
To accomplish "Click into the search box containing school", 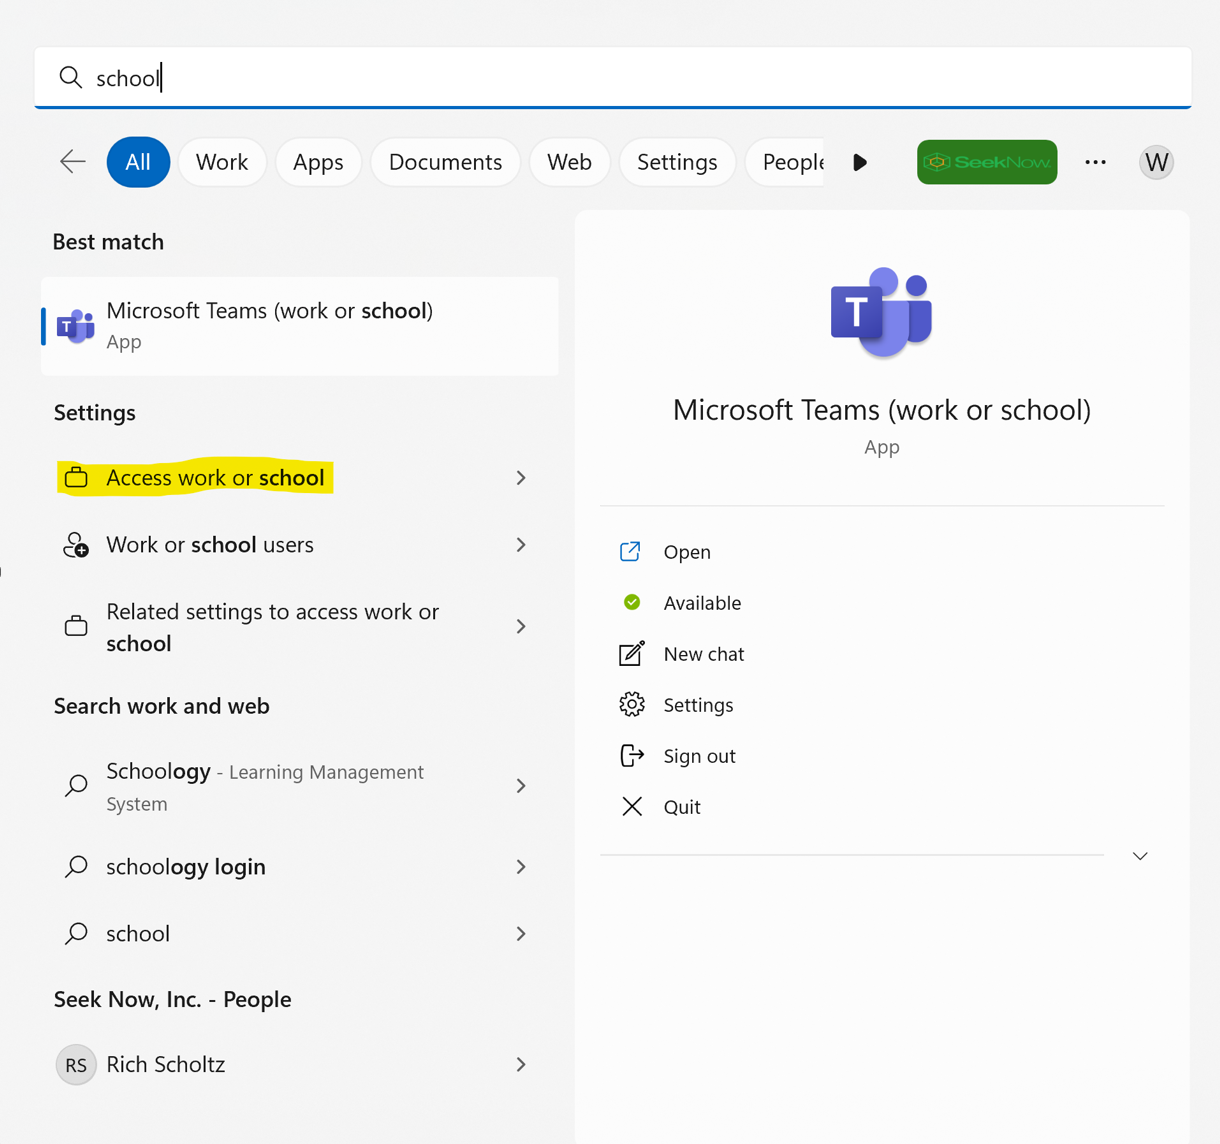I will click(613, 77).
